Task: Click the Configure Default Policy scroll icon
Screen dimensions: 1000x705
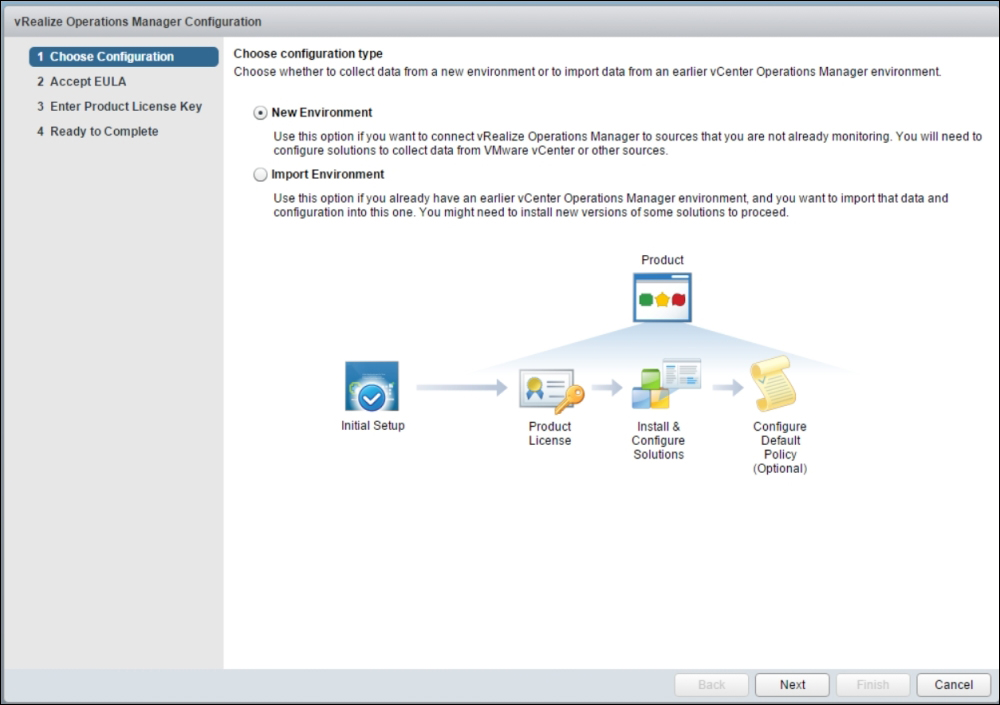Action: 773,384
